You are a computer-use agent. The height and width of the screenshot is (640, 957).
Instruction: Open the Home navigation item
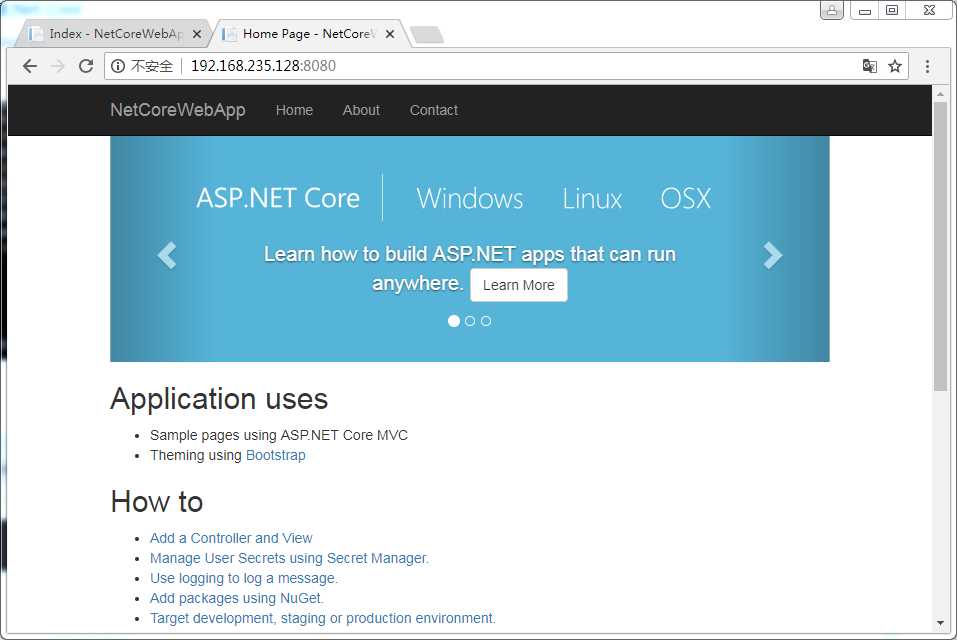click(294, 110)
